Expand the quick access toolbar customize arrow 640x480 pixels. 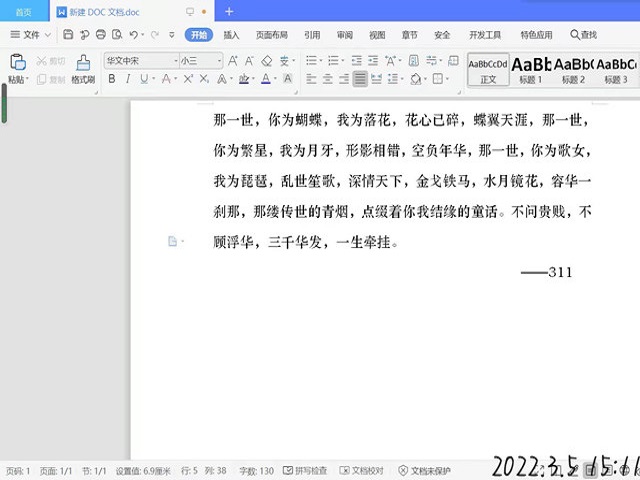(x=172, y=35)
